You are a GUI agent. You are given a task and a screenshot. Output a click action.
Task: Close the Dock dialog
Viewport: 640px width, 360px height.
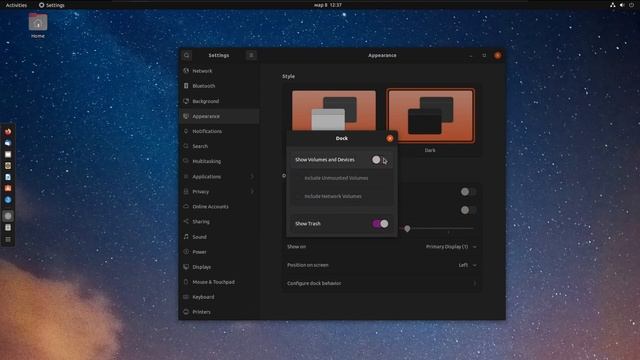pyautogui.click(x=390, y=138)
